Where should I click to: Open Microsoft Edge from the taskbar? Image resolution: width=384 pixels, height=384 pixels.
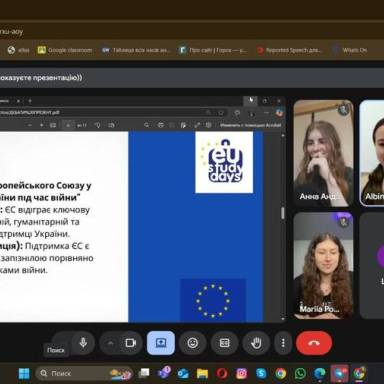pos(319,373)
